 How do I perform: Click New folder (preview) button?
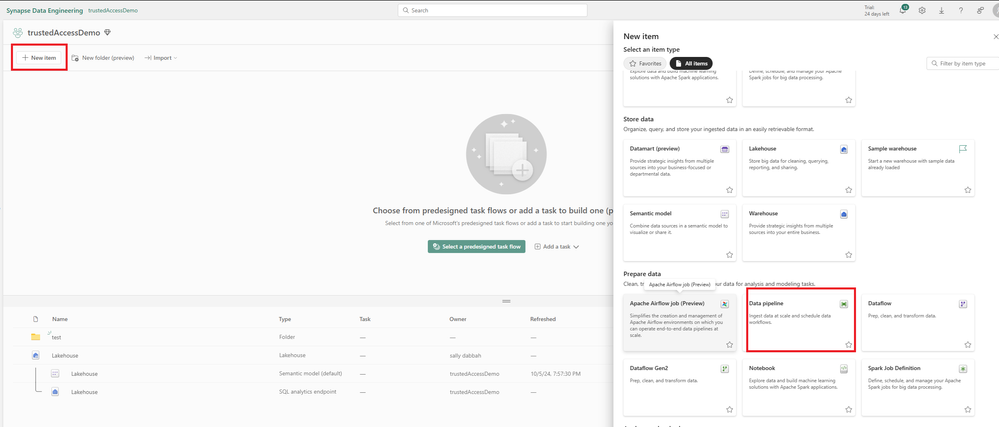tap(103, 58)
